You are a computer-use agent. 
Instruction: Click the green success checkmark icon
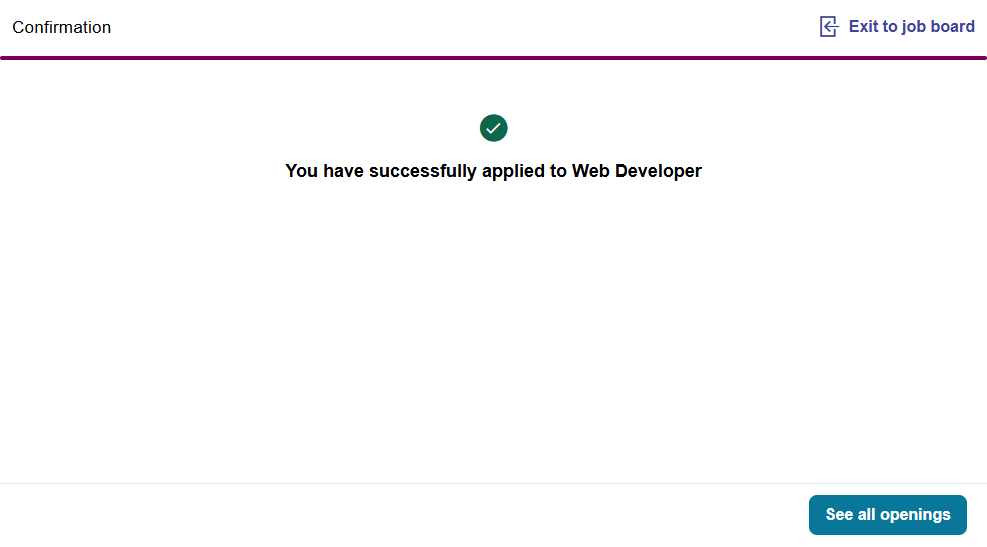tap(494, 128)
